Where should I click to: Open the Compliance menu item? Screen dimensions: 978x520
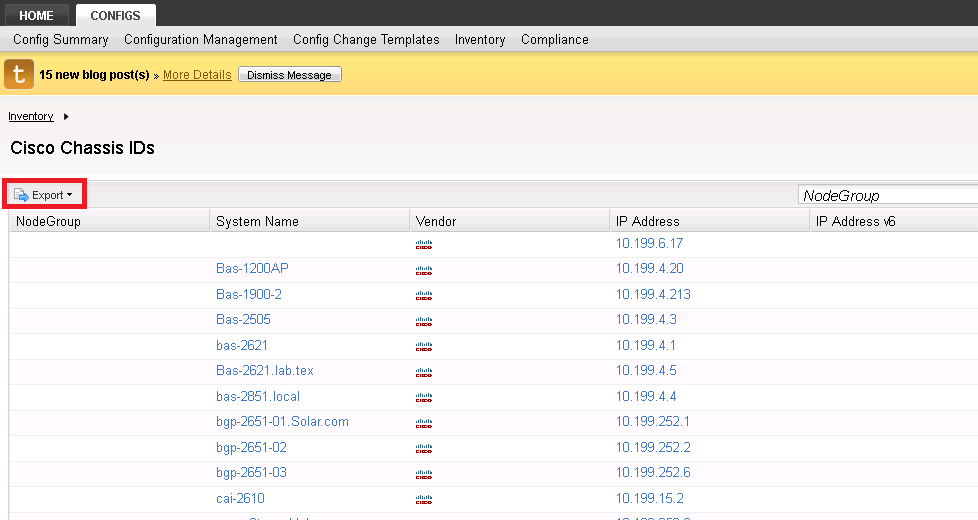pyautogui.click(x=554, y=39)
